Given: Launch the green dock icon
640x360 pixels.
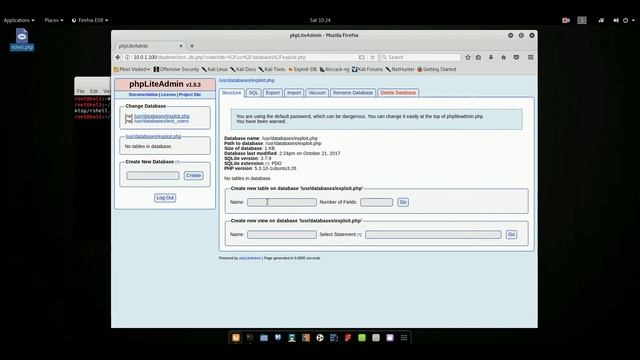Looking at the screenshot, I should [362, 338].
